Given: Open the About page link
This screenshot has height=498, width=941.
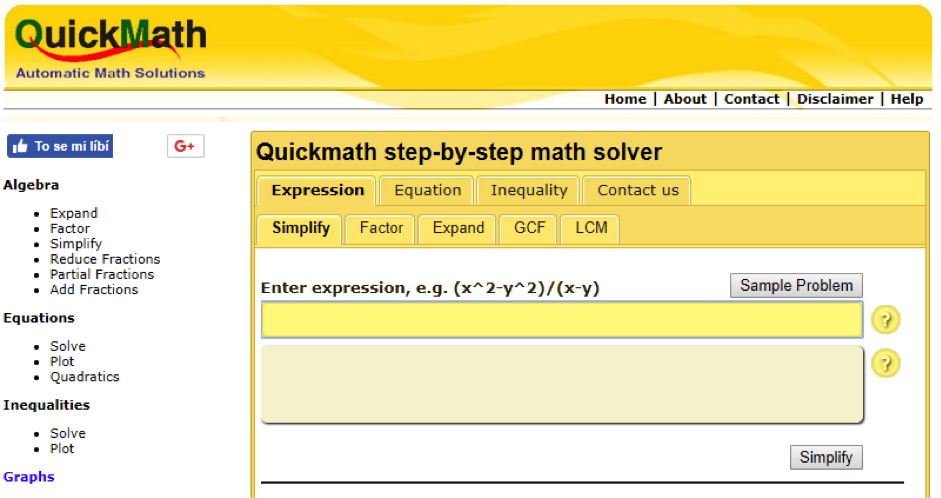Looking at the screenshot, I should pyautogui.click(x=685, y=99).
